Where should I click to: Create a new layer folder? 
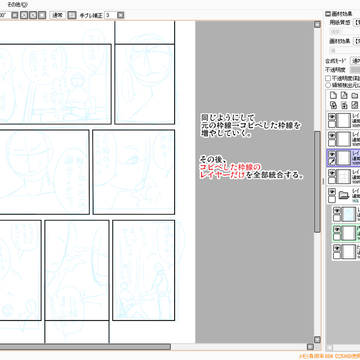tap(356, 96)
